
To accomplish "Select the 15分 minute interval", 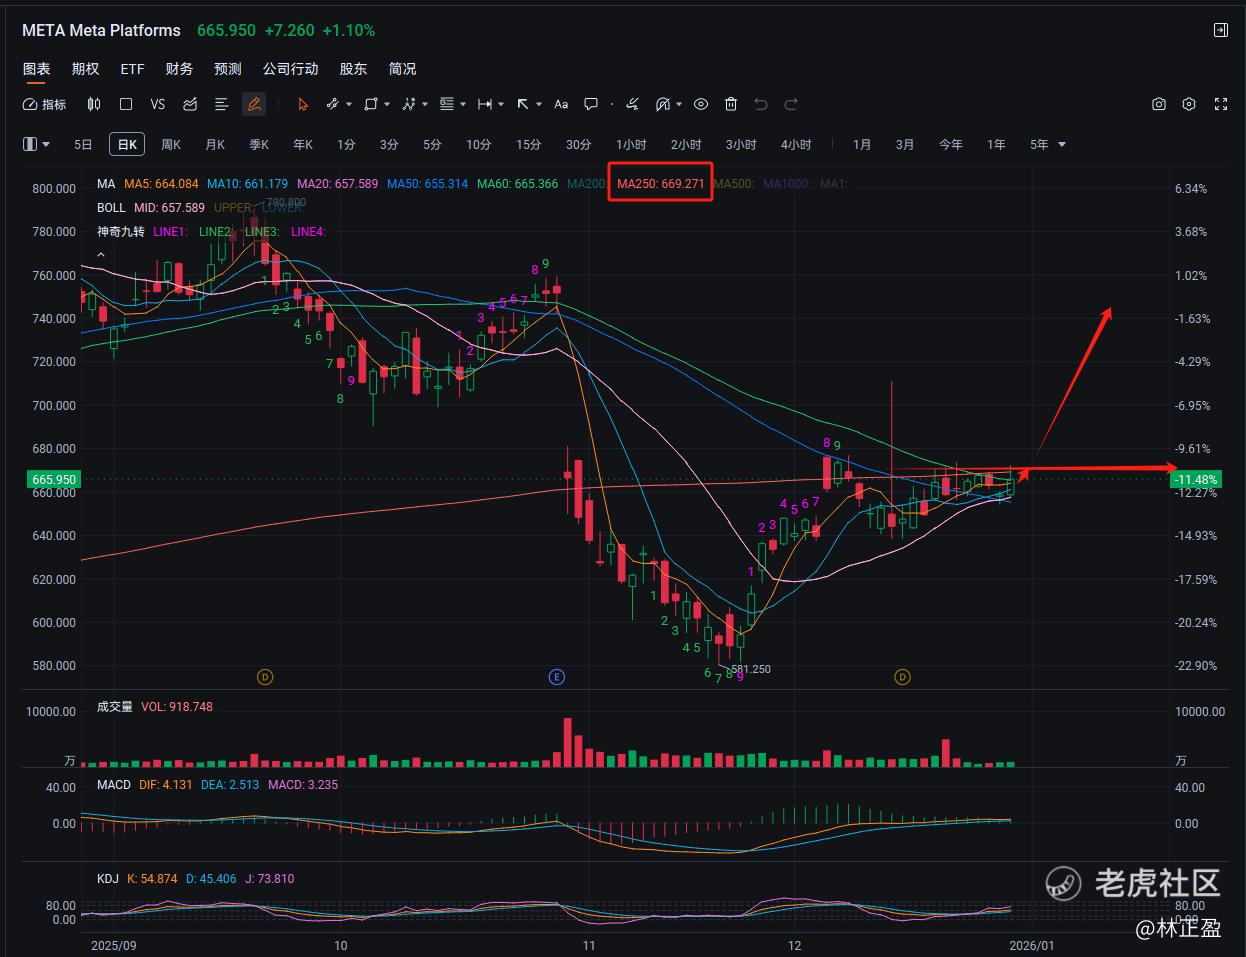I will [529, 145].
